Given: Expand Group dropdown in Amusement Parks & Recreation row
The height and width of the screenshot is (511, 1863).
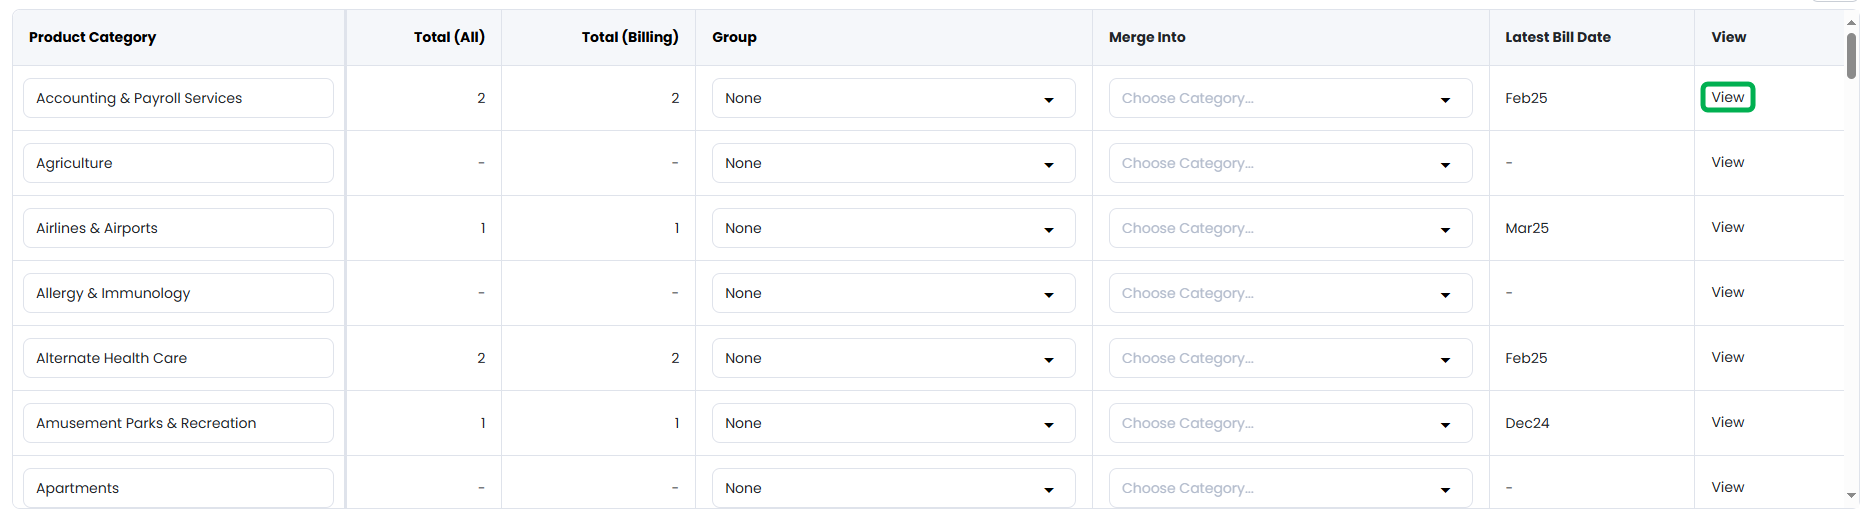Looking at the screenshot, I should click(x=893, y=423).
